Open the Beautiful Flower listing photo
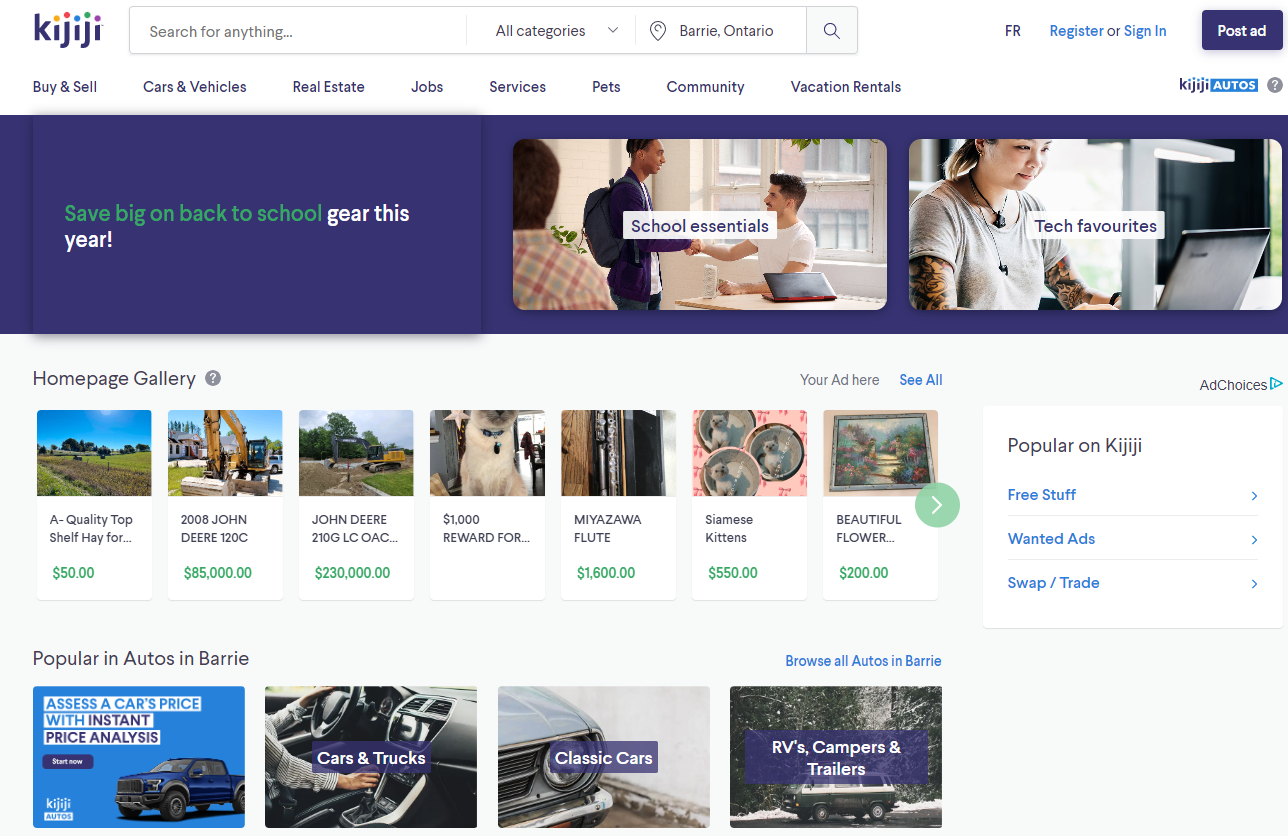This screenshot has height=836, width=1288. pos(880,453)
